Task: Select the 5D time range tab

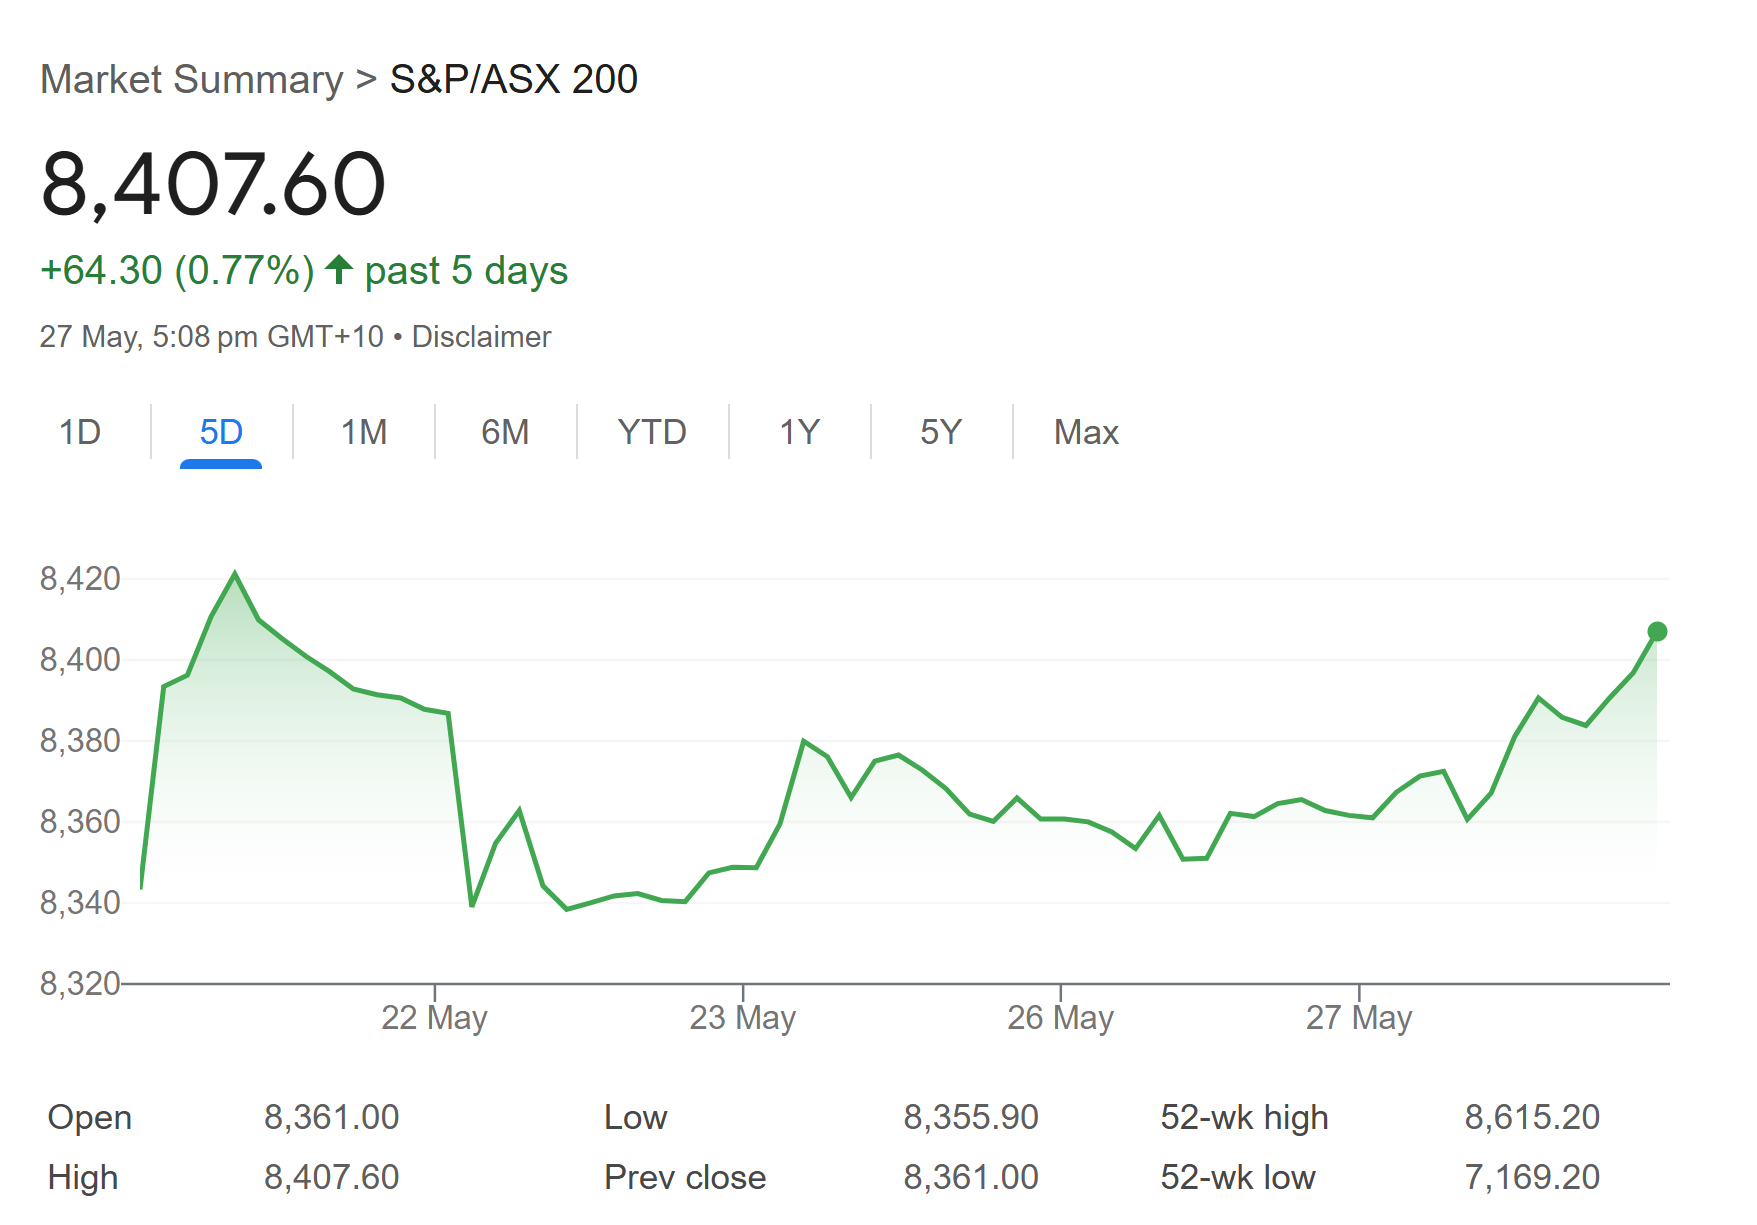Action: 221,432
